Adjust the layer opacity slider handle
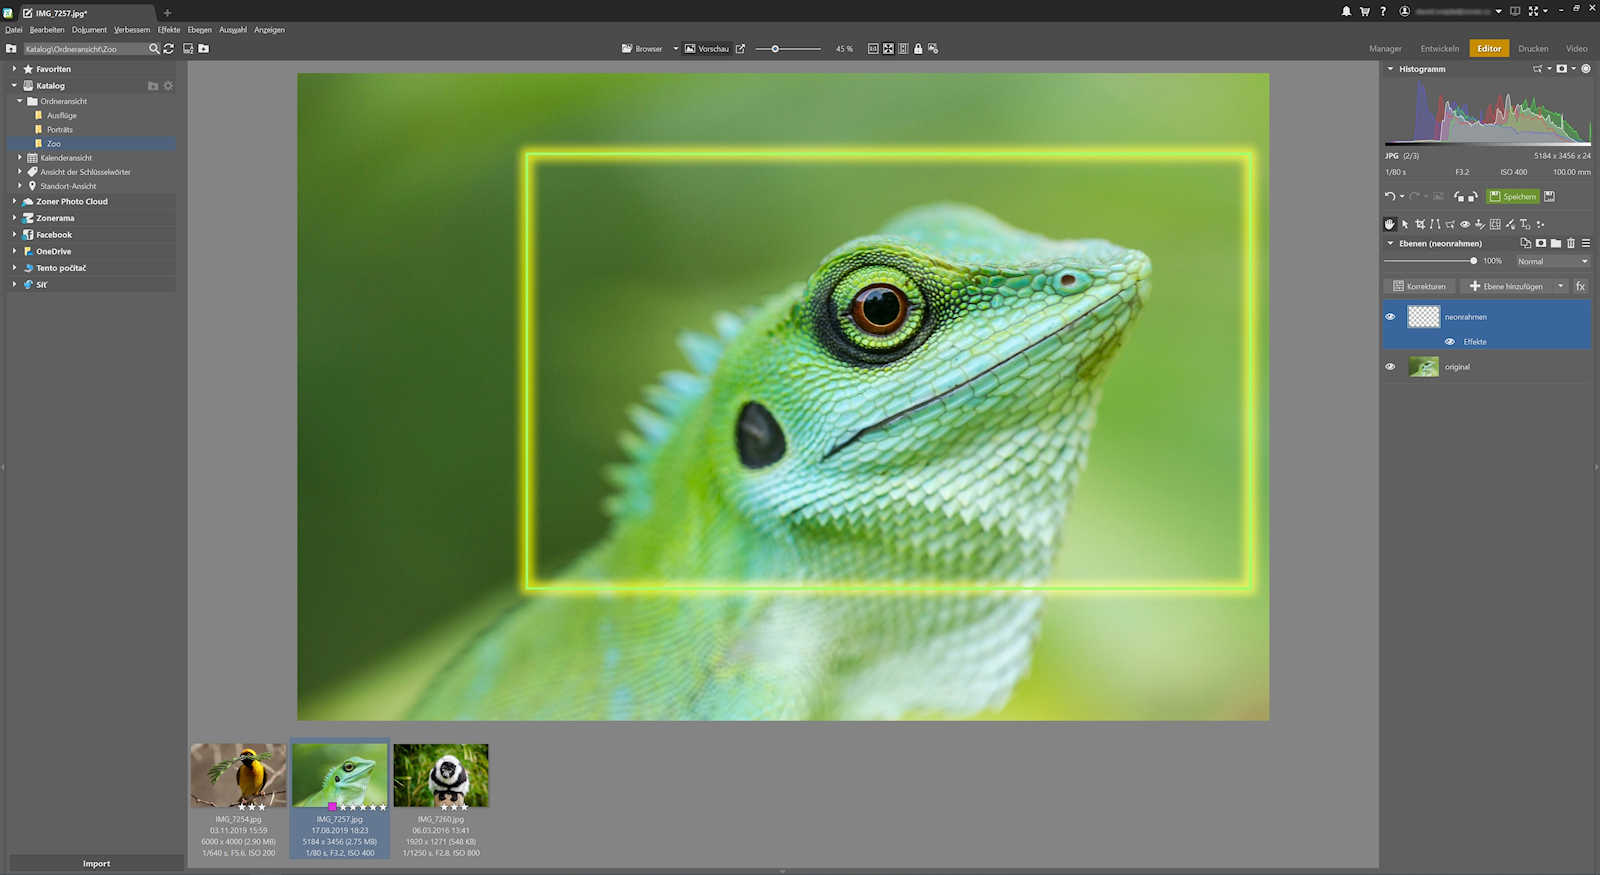 [1473, 261]
